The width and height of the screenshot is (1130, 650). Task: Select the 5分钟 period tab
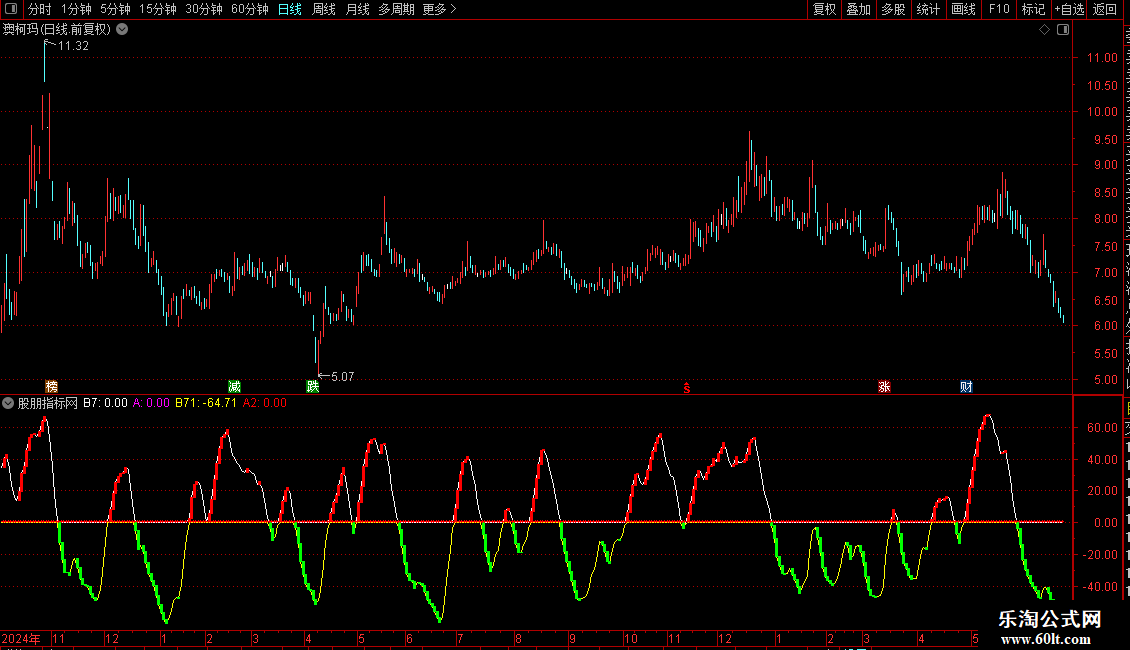pyautogui.click(x=115, y=9)
